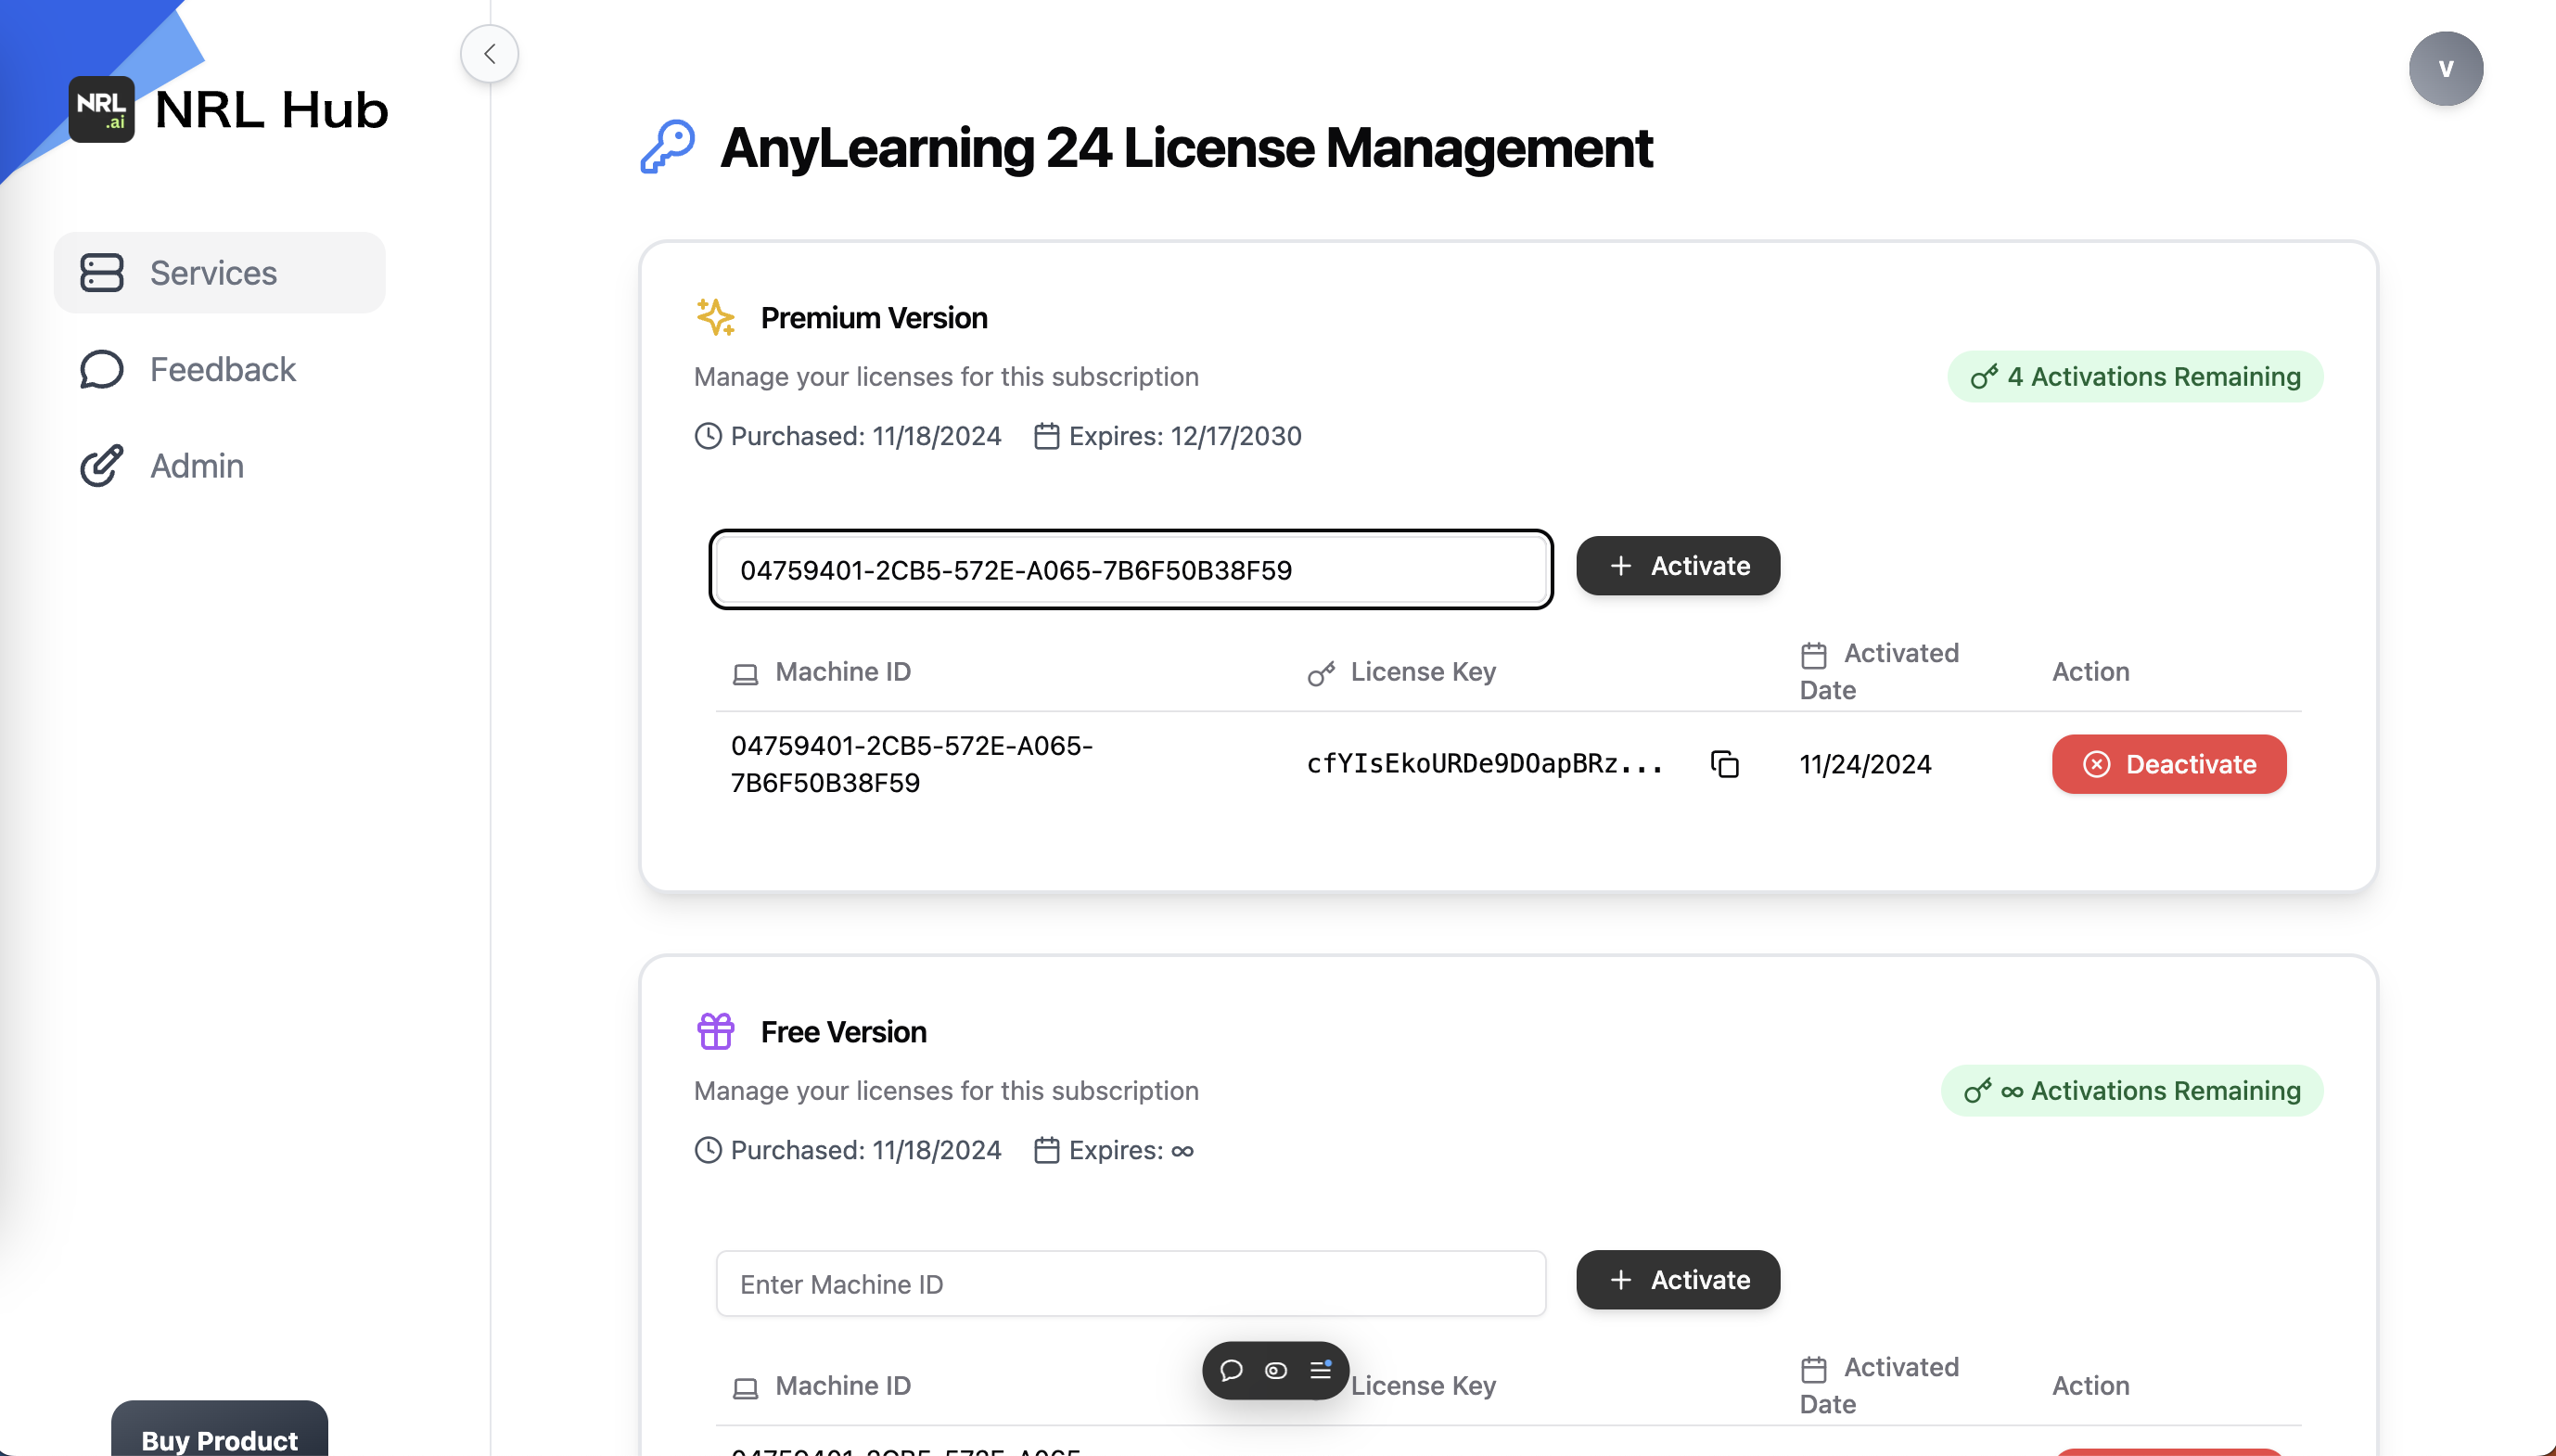
Task: Deactivate the Premium license activation
Action: tap(2168, 764)
